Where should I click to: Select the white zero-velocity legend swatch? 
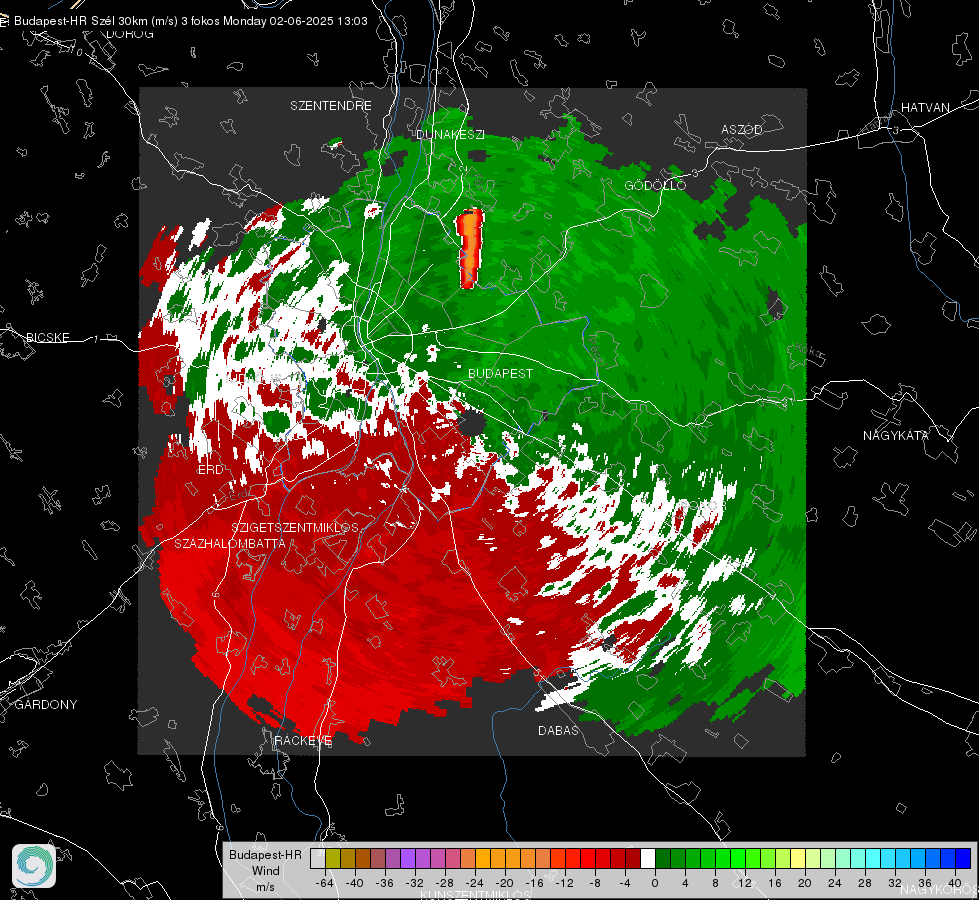(x=648, y=858)
